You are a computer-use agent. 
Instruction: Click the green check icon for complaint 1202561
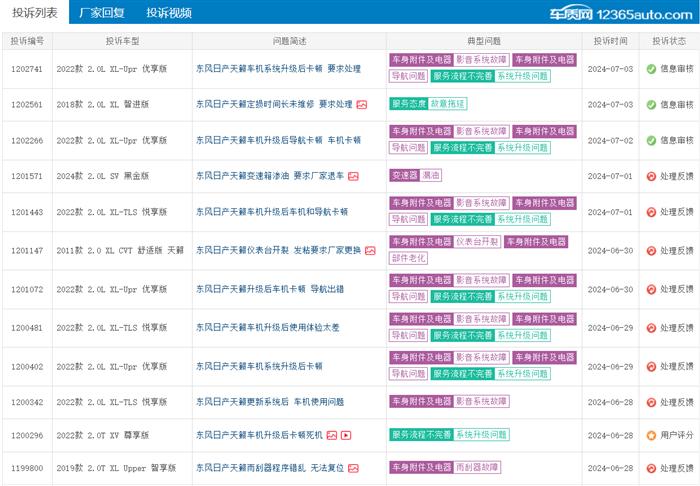[x=651, y=104]
